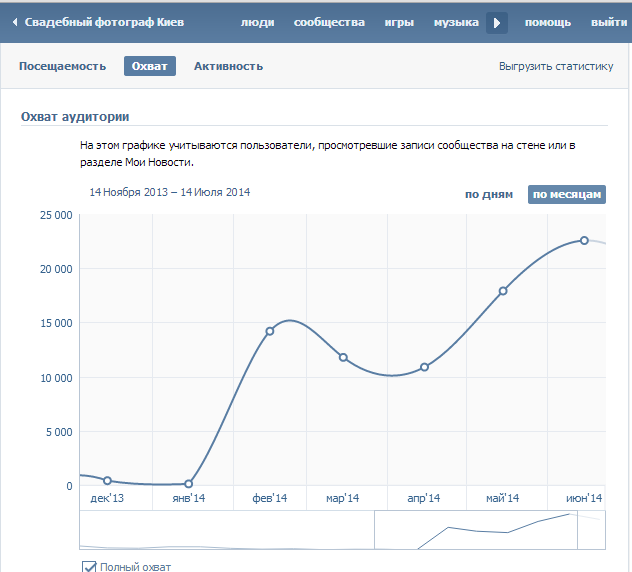Switch to the Посещаемость tab
This screenshot has width=632, height=572.
tap(62, 66)
